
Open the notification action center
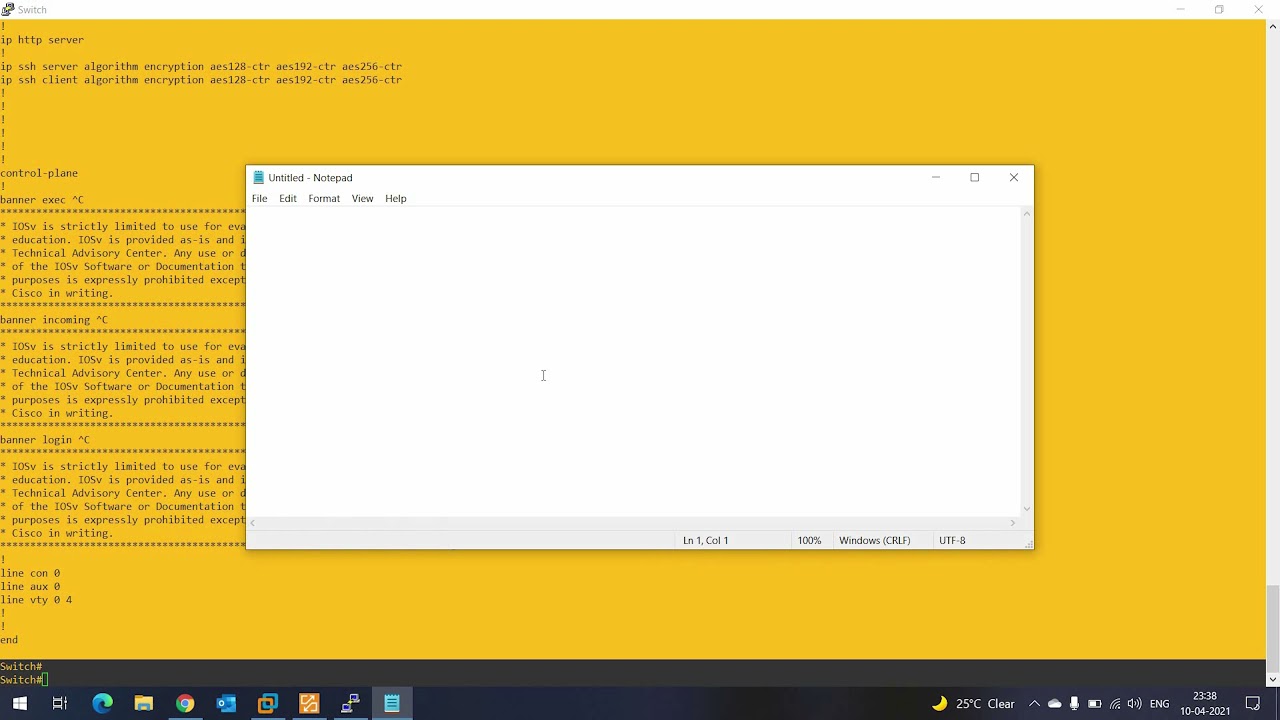pos(1253,704)
